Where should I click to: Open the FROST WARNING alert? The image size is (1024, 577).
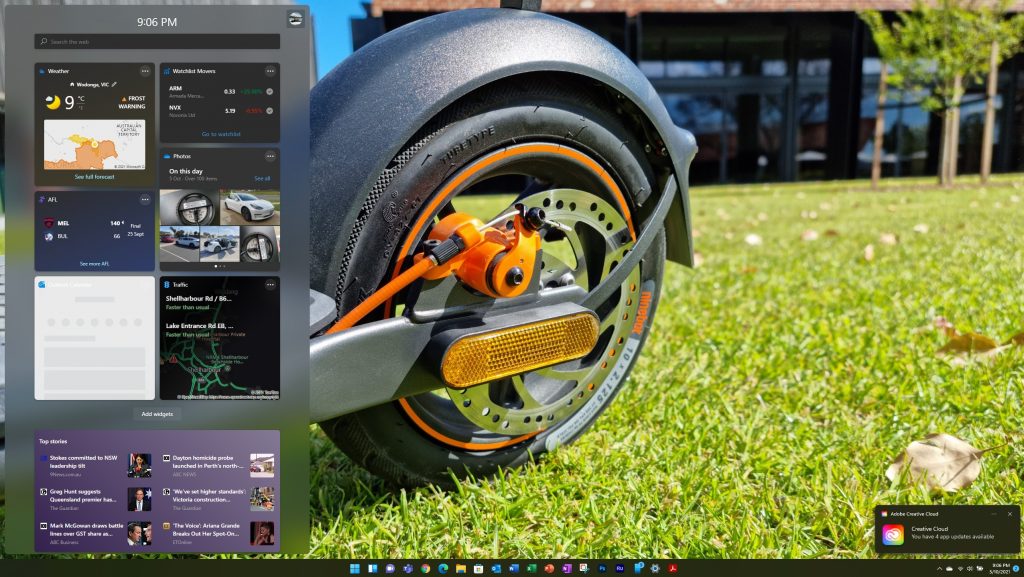133,102
